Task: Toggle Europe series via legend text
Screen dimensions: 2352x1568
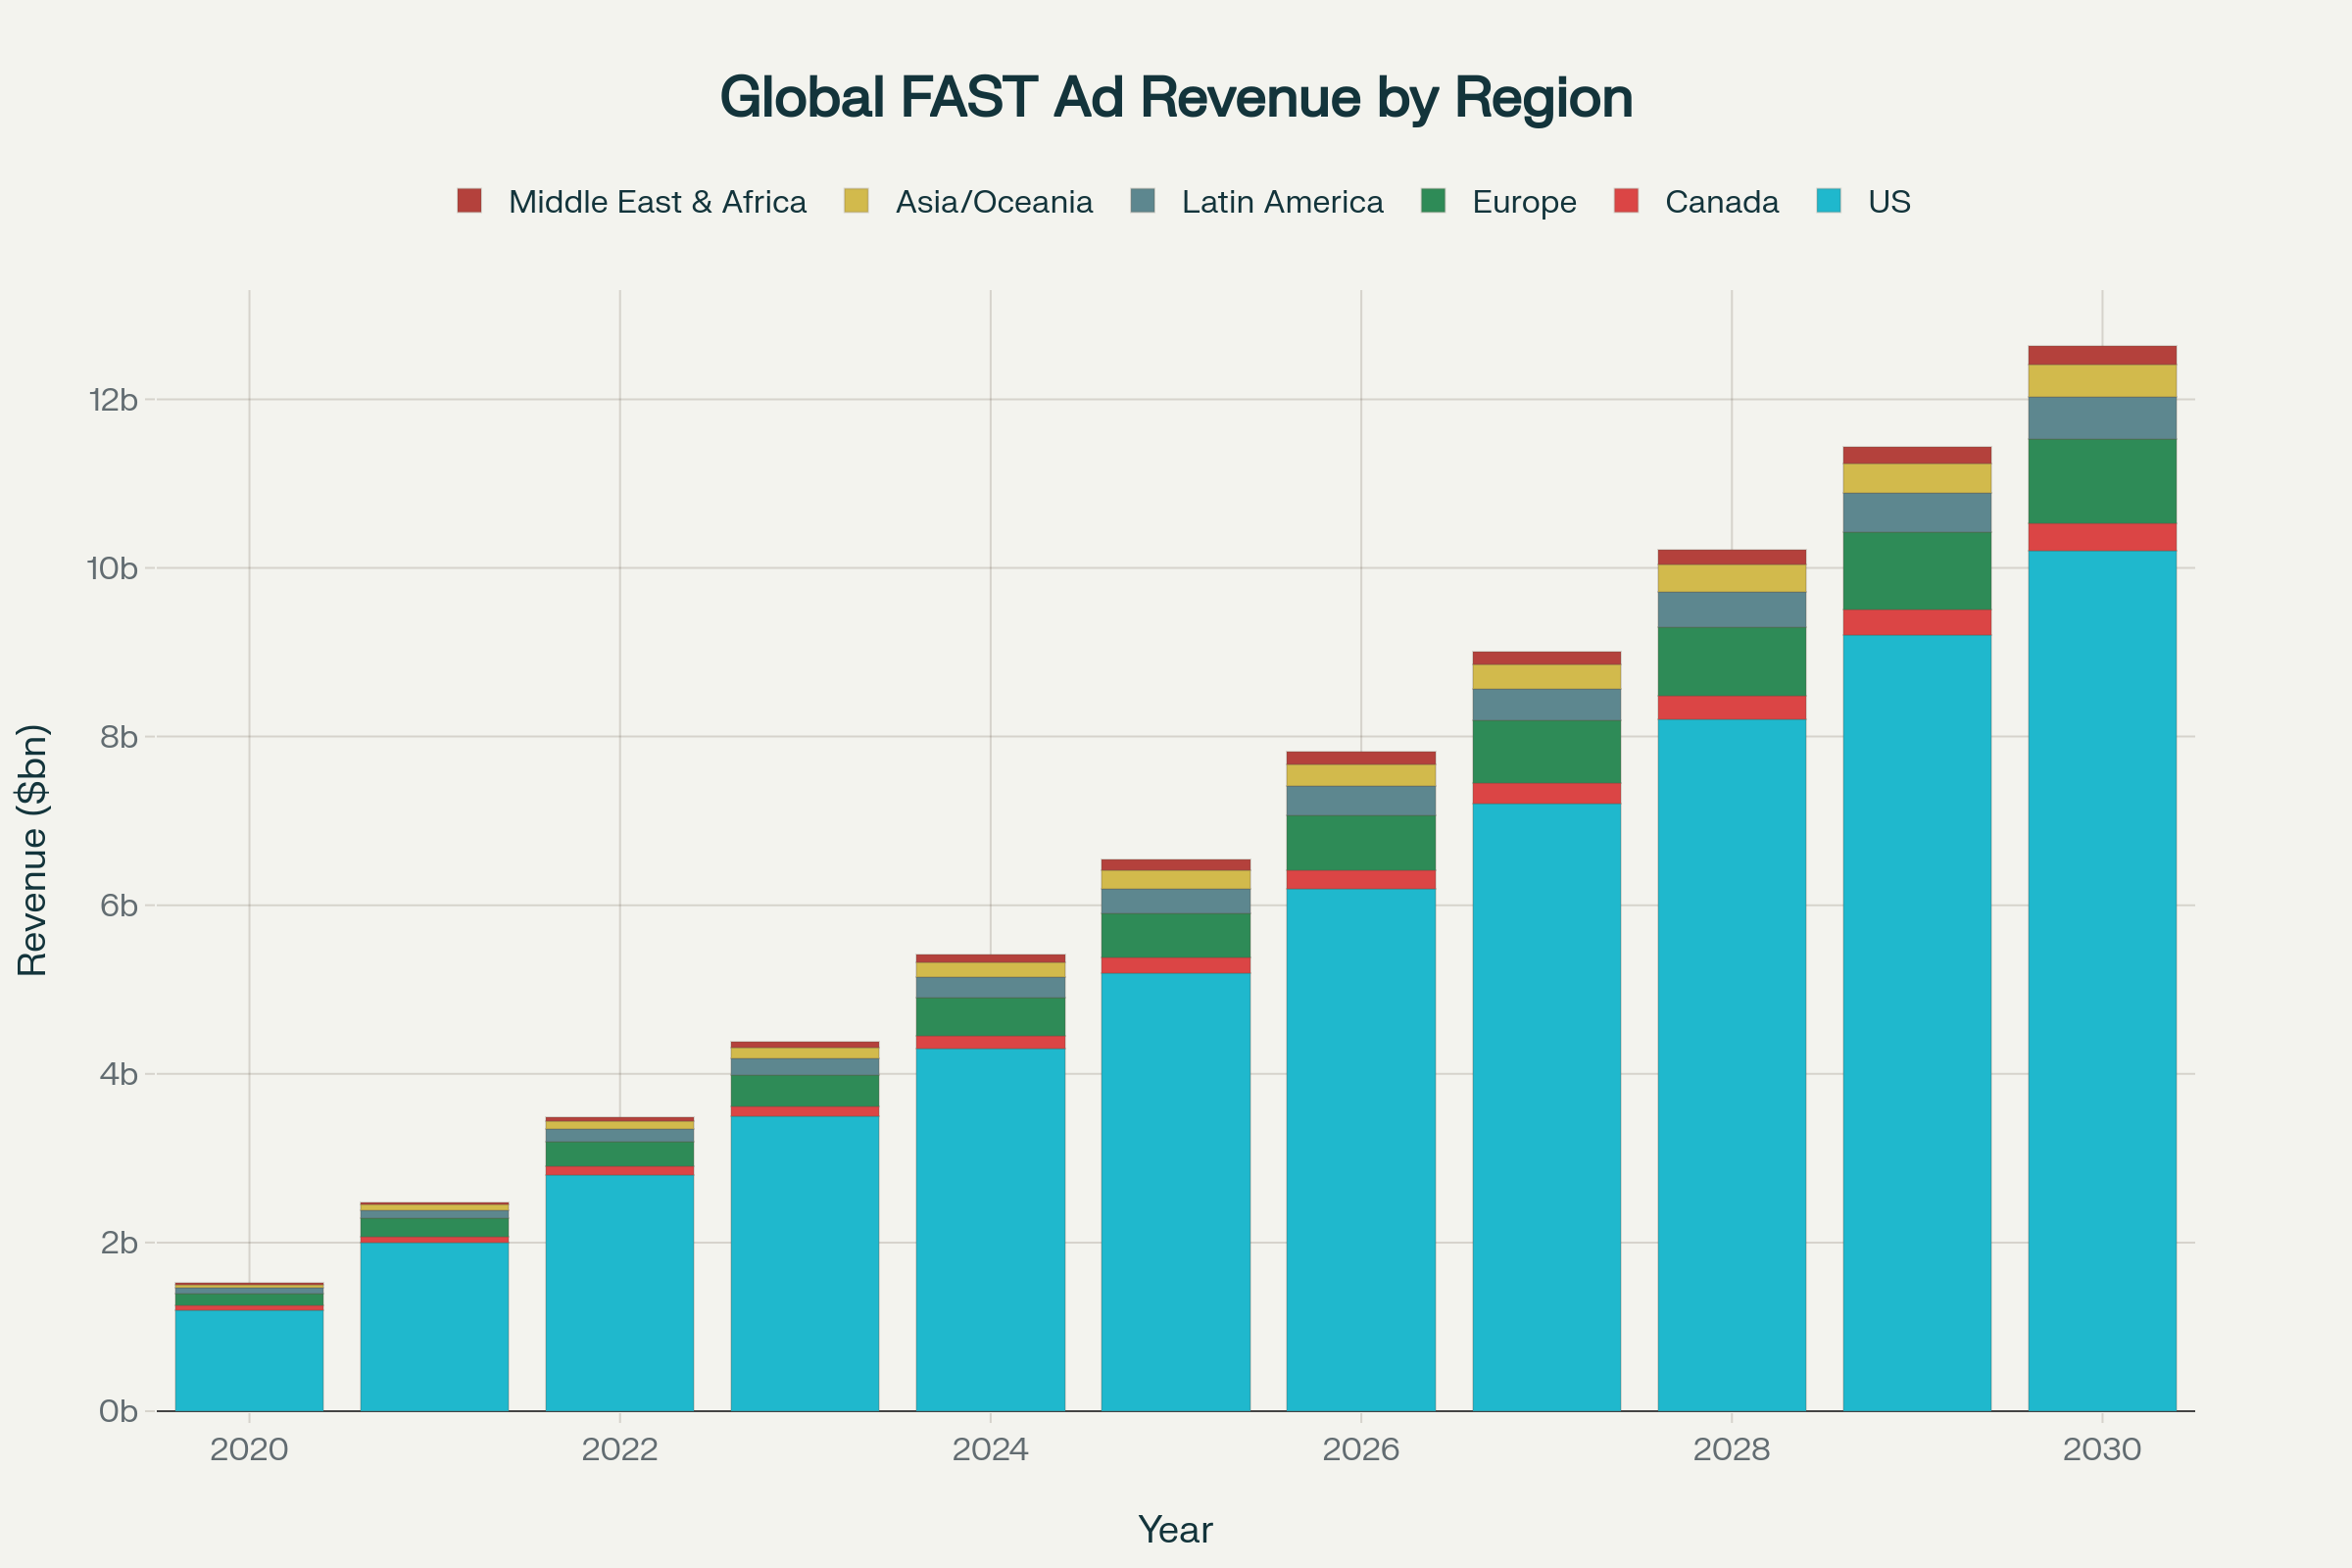Action: [1524, 202]
